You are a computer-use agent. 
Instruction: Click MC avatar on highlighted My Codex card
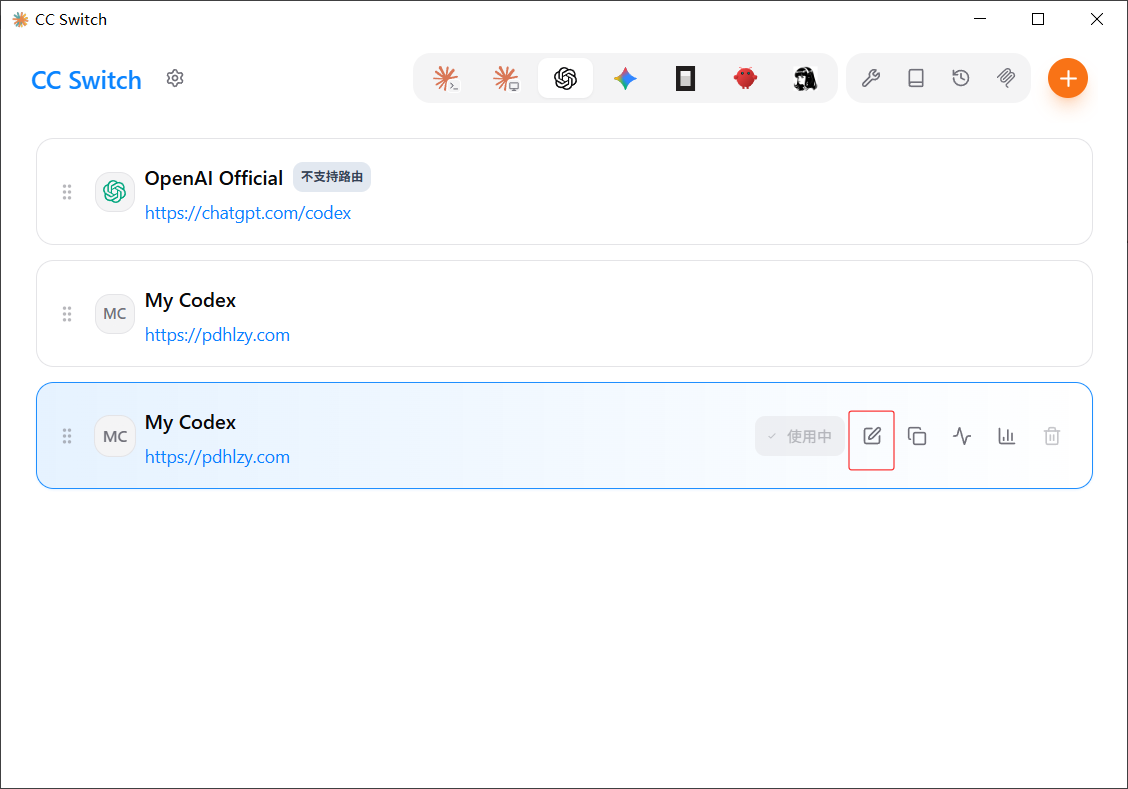click(114, 437)
